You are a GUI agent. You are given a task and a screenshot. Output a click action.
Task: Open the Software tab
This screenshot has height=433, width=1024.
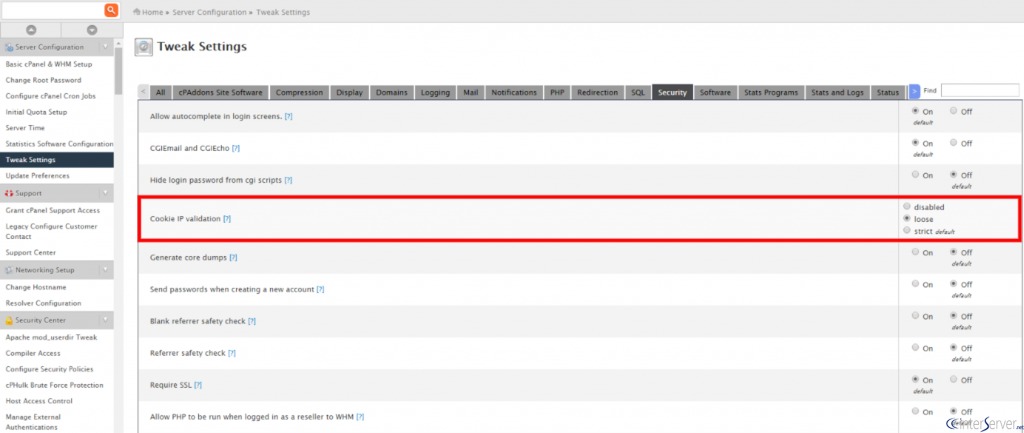(x=715, y=93)
